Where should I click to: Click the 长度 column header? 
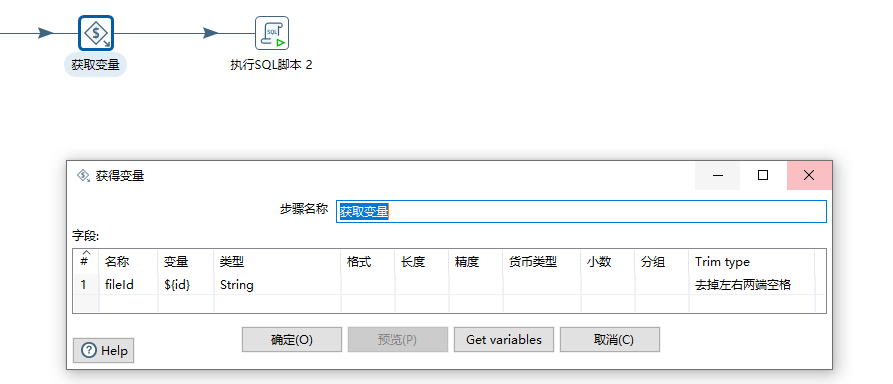click(x=421, y=262)
